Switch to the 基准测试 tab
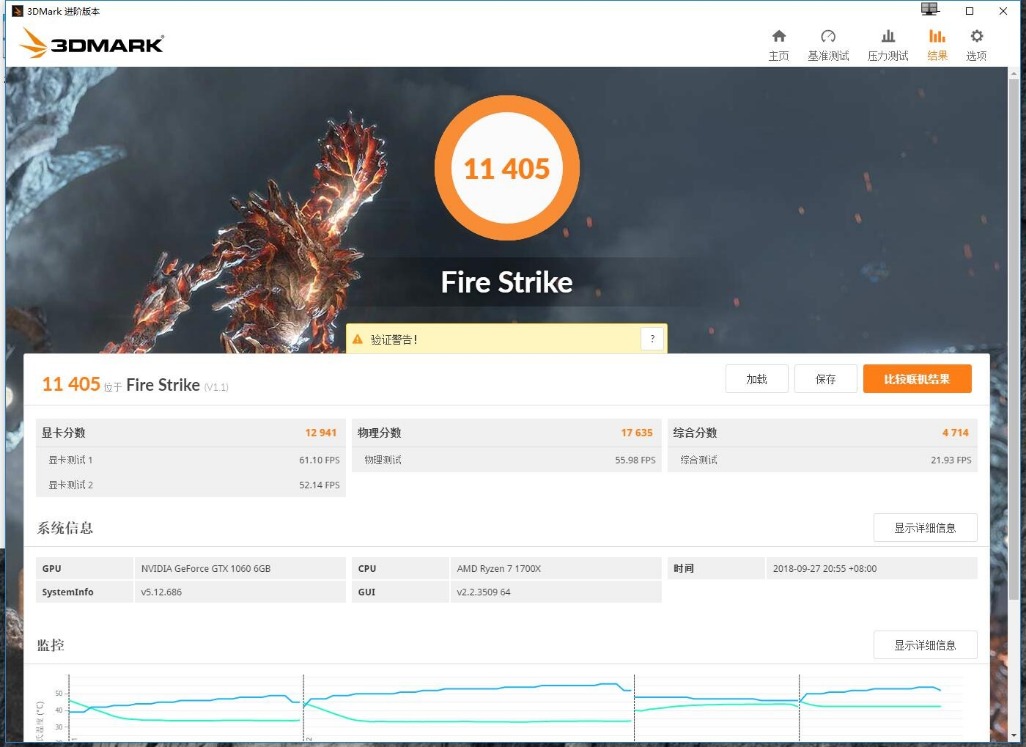The width and height of the screenshot is (1026, 747). click(829, 45)
